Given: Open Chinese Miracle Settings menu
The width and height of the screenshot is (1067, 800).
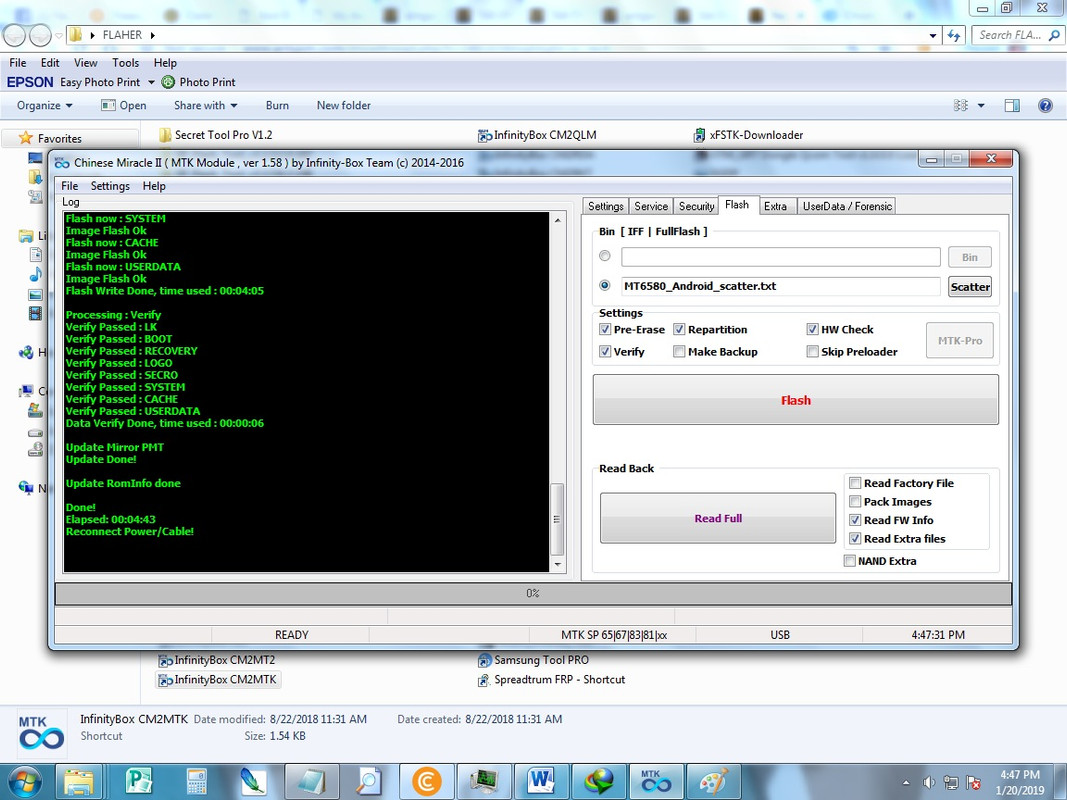Looking at the screenshot, I should [110, 186].
